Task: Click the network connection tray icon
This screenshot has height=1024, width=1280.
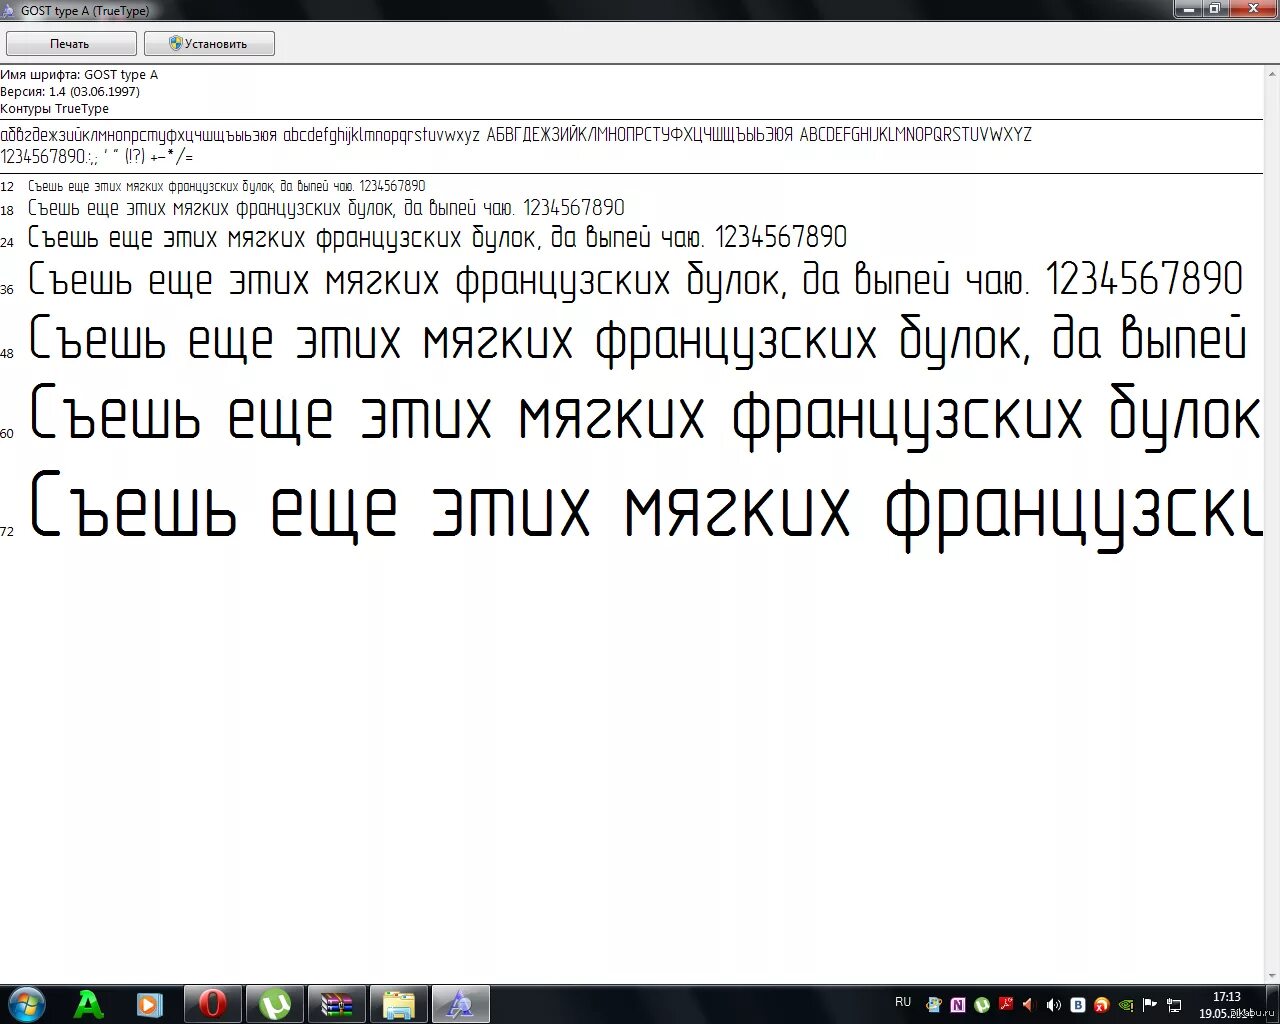Action: pos(1174,1005)
